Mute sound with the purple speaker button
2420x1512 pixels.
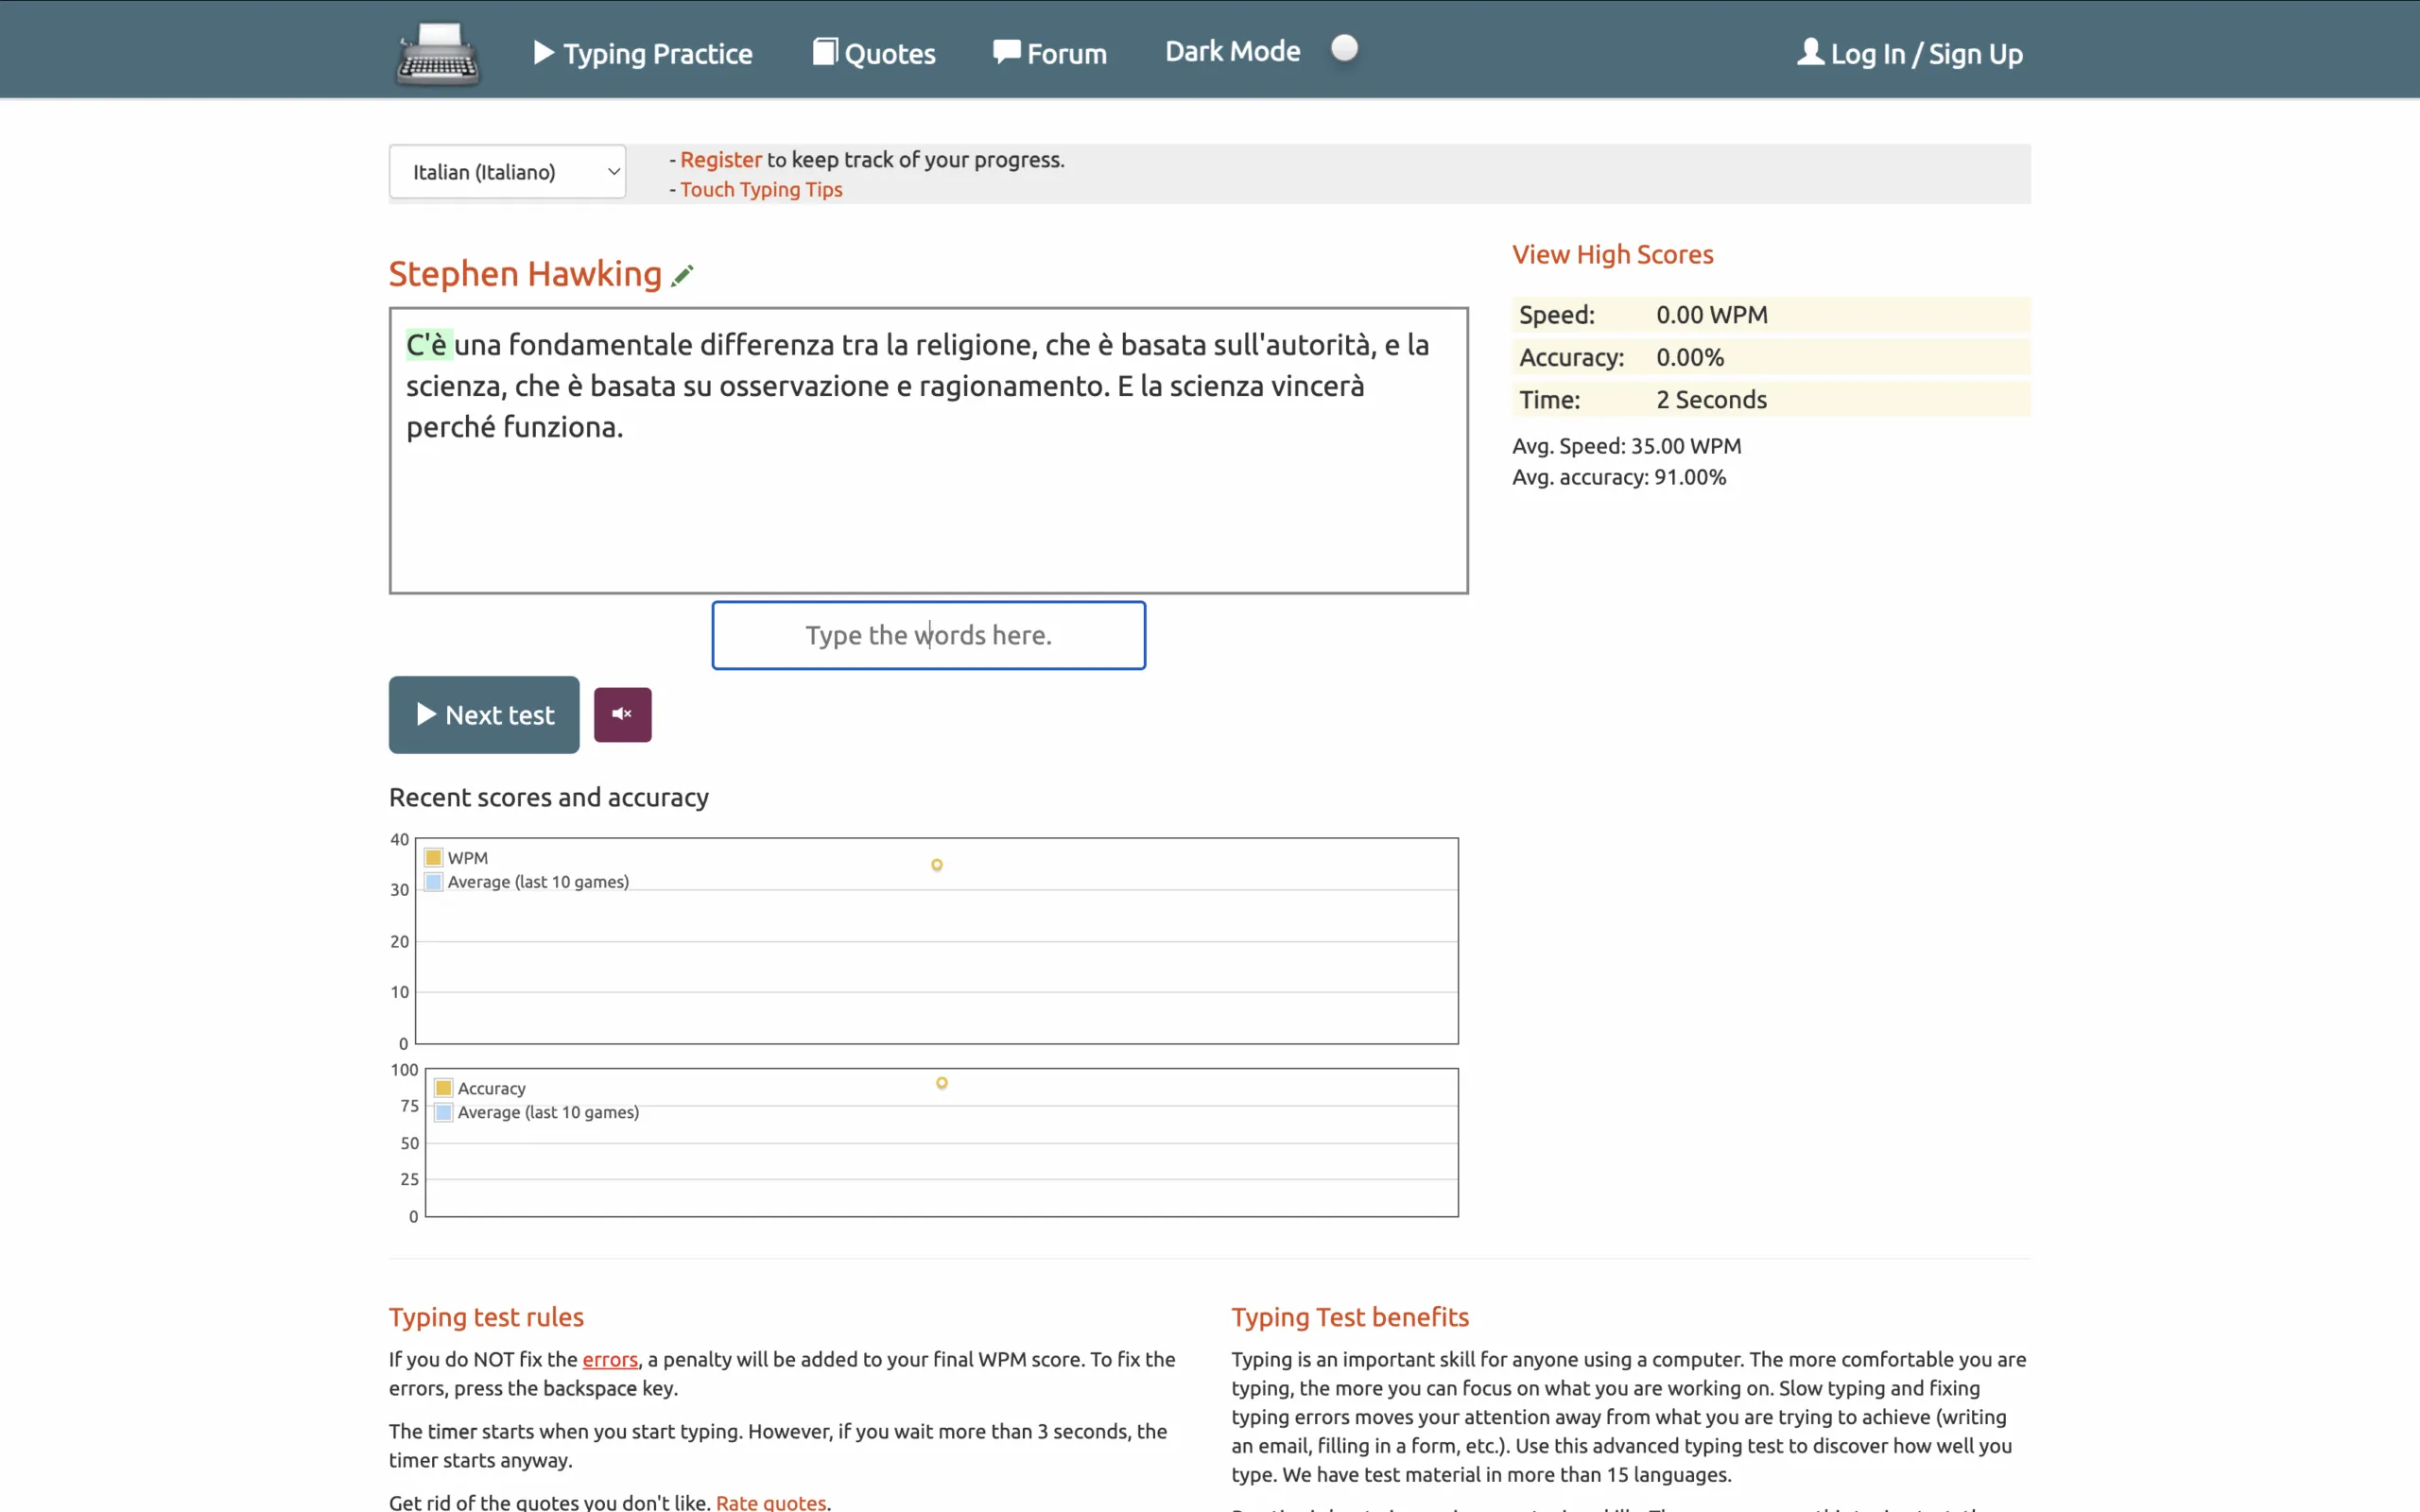click(x=622, y=714)
